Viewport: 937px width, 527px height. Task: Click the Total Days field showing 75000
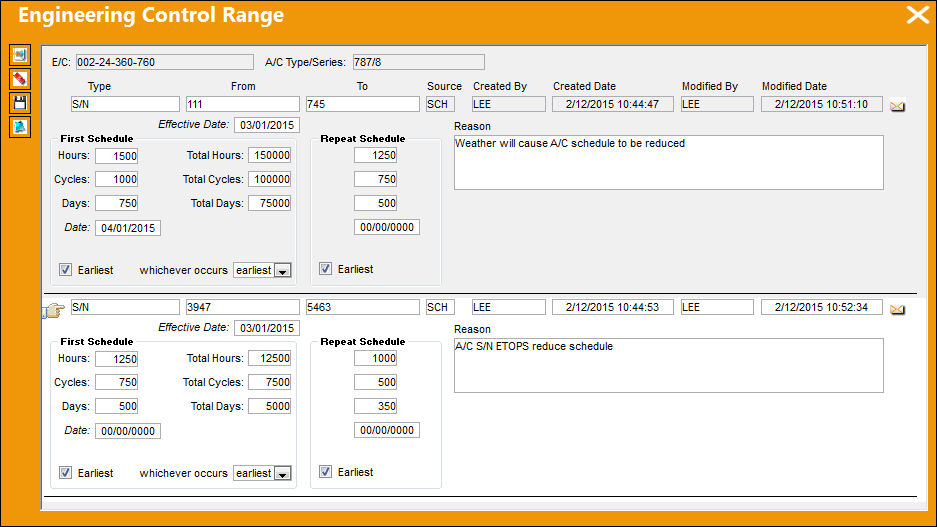(x=270, y=203)
